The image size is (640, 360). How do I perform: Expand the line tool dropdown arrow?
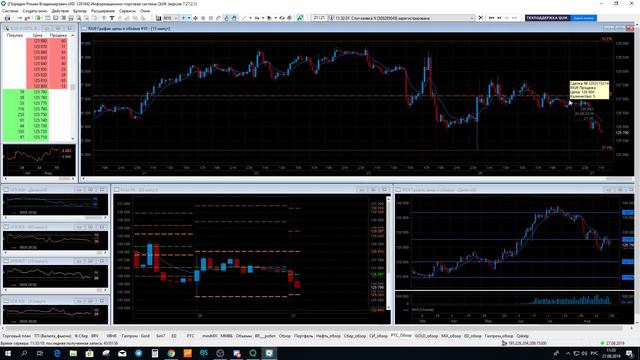(x=250, y=18)
